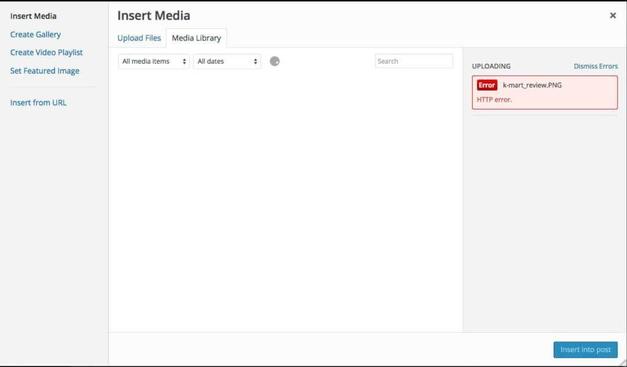627x367 pixels.
Task: Open the All dates filter dropdown
Action: [x=227, y=61]
